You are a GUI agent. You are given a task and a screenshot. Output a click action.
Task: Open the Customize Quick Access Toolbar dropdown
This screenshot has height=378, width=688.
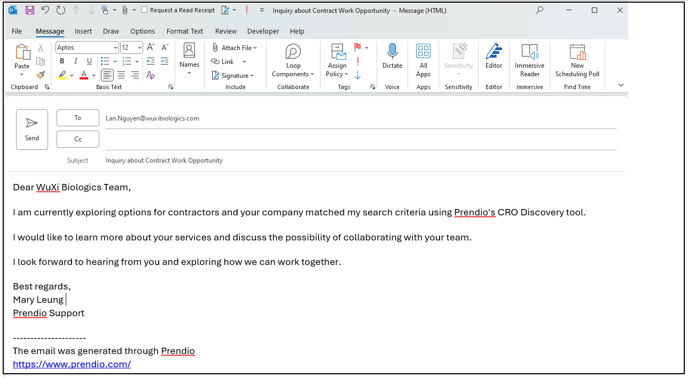click(x=262, y=10)
